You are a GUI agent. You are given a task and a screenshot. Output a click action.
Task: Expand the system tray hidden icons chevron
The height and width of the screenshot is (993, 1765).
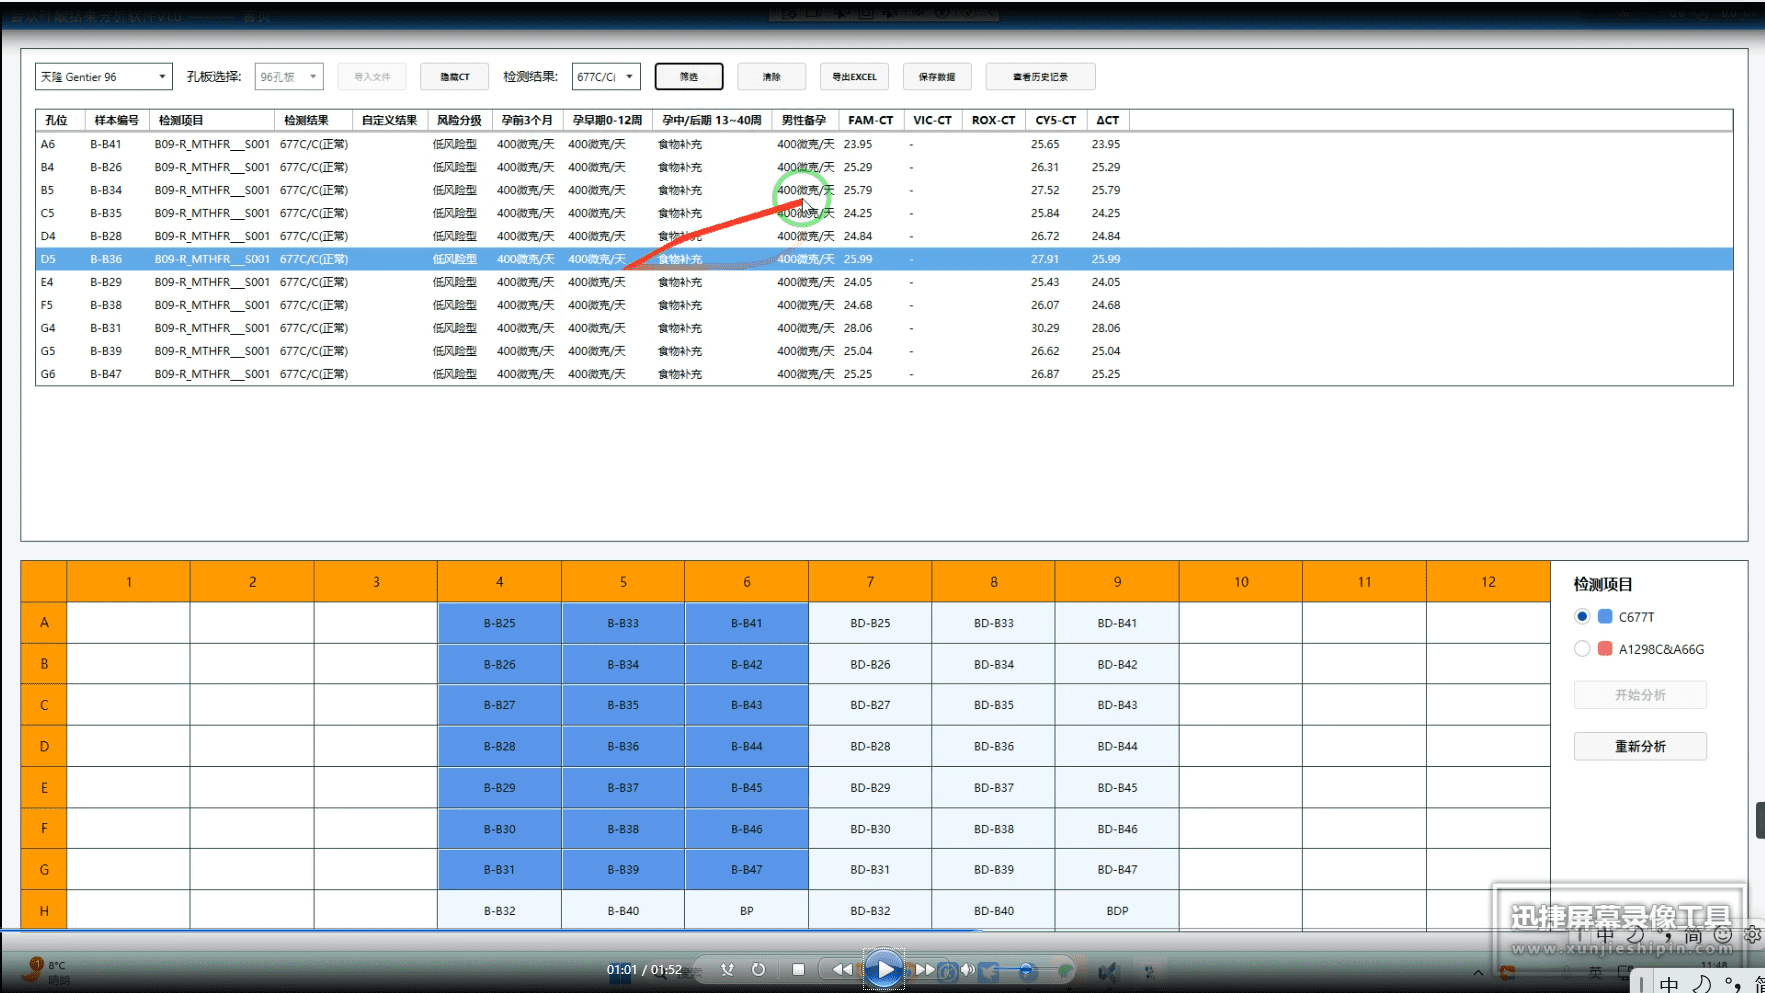coord(1478,972)
